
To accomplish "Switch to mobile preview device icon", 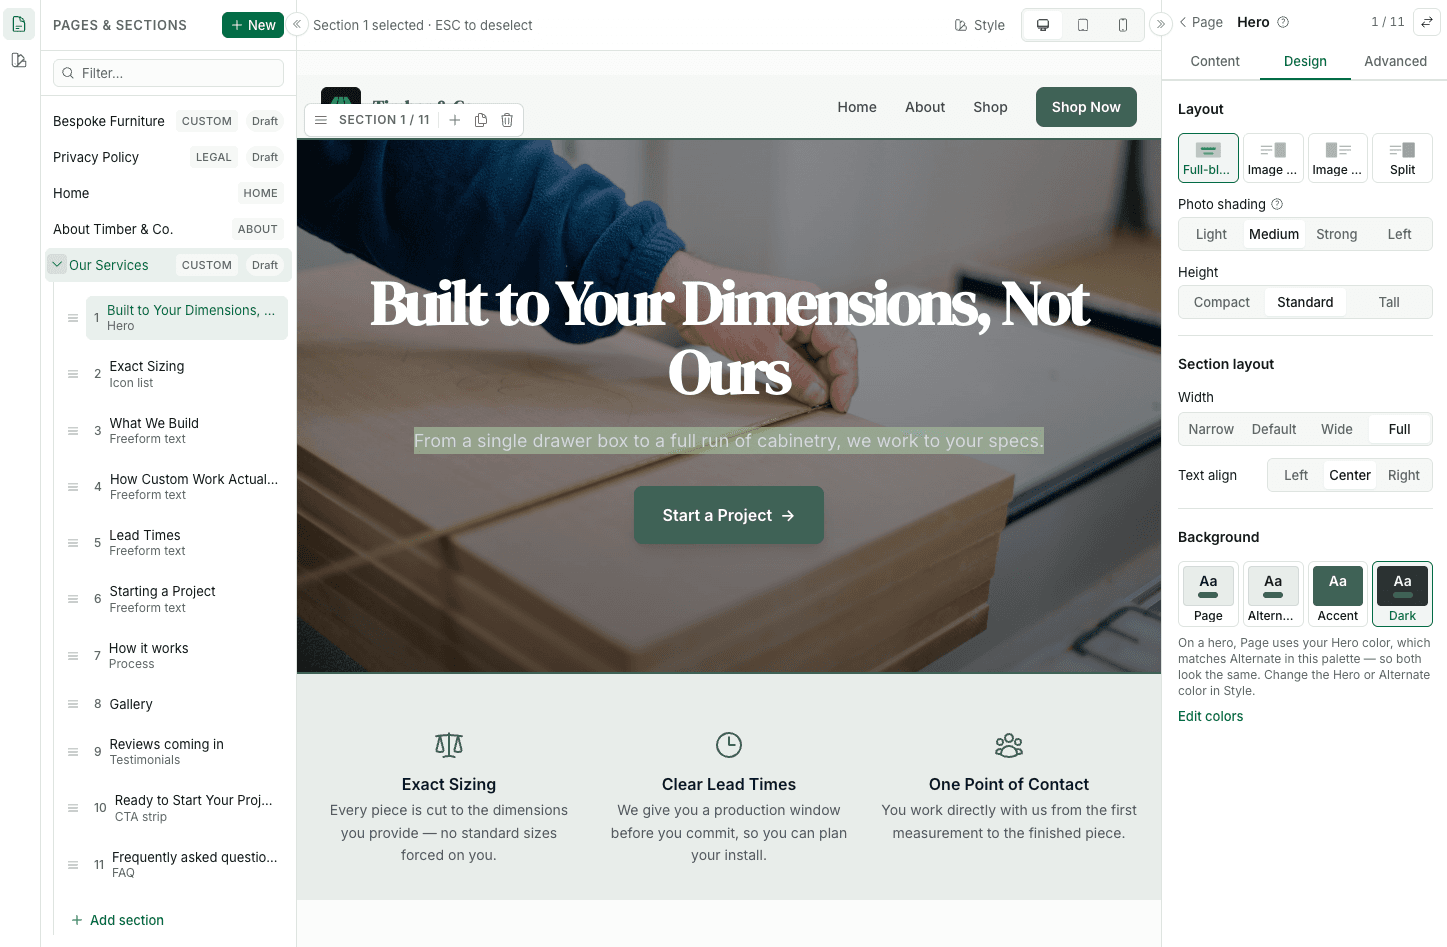I will 1123,25.
